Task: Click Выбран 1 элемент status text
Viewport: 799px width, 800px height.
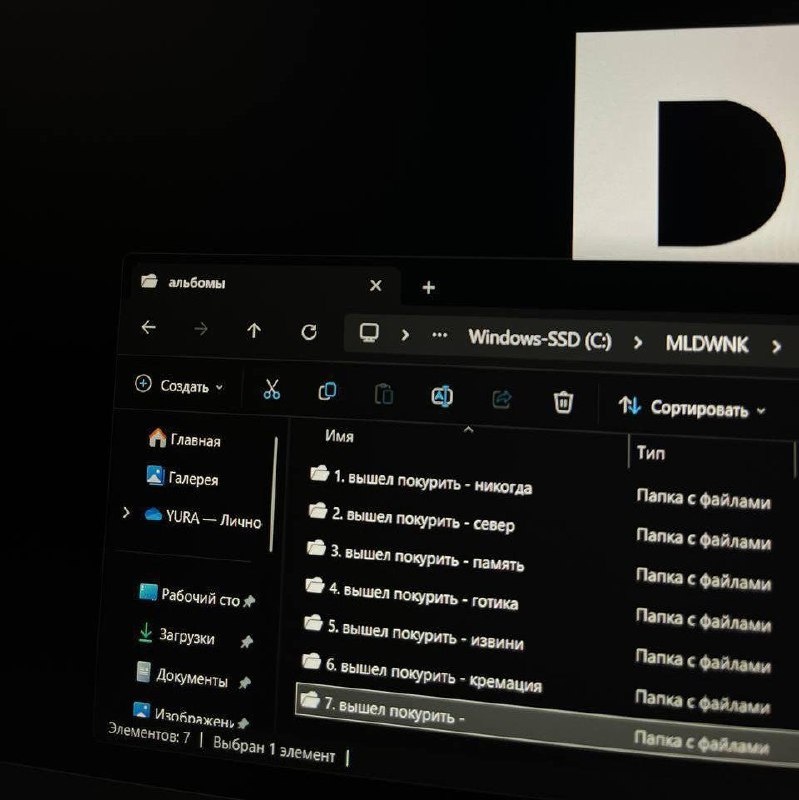Action: point(274,749)
